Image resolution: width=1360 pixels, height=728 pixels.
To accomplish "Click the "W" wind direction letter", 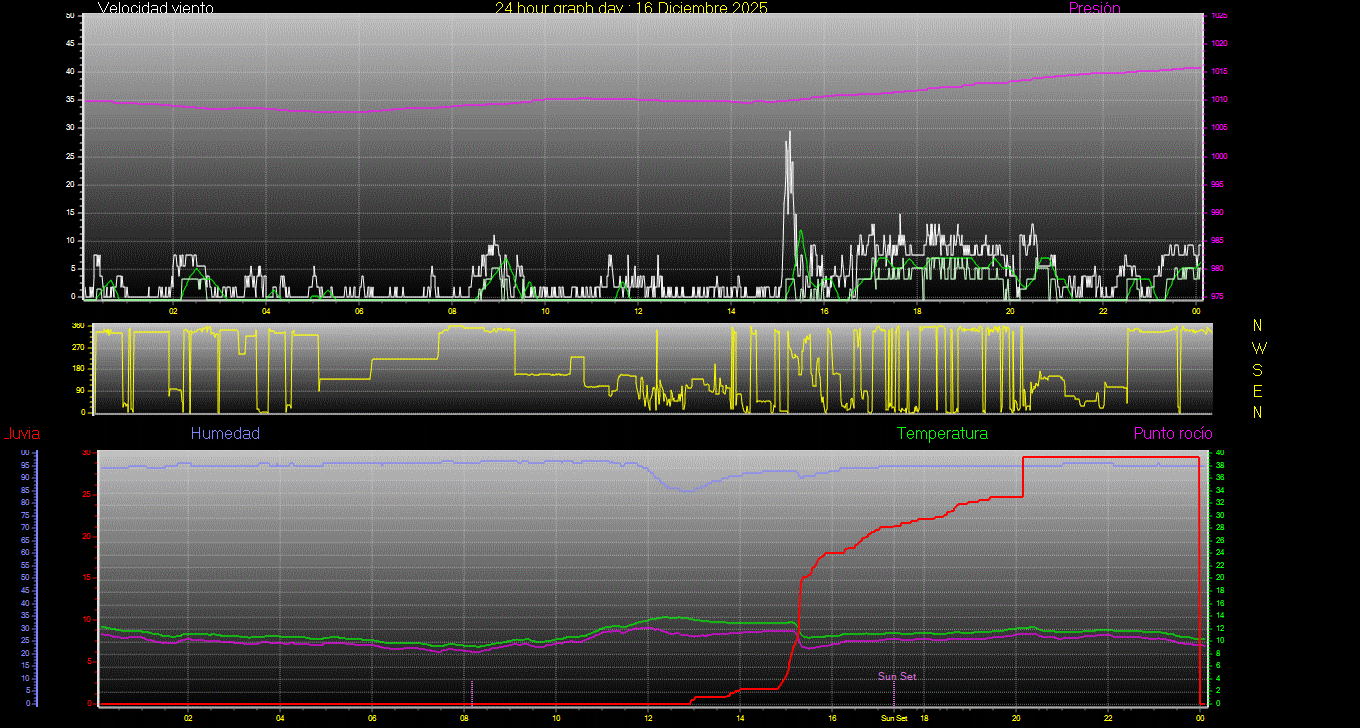I will click(x=1258, y=348).
